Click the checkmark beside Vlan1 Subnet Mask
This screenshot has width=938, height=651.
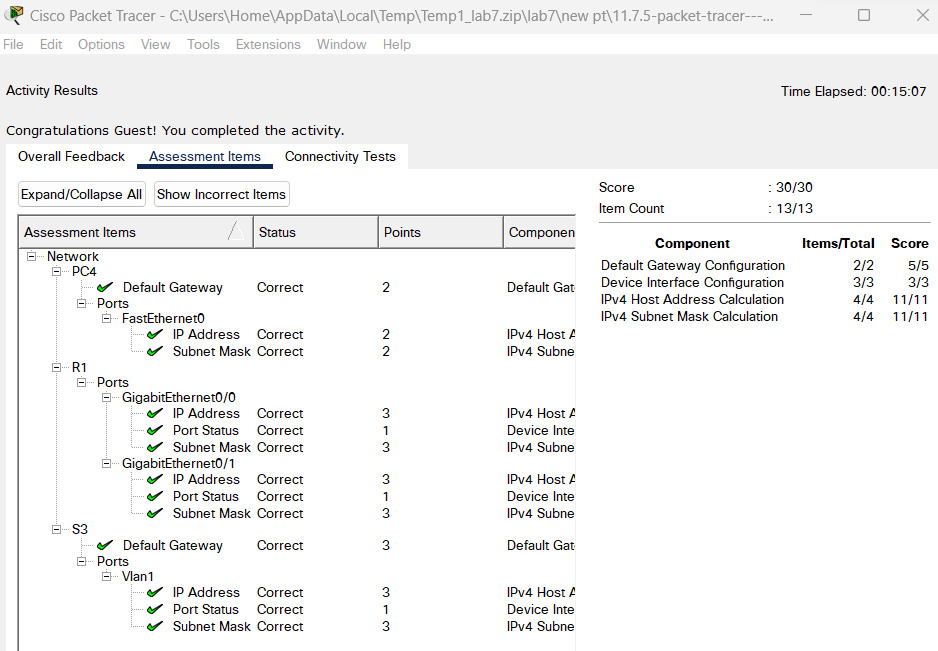point(155,626)
